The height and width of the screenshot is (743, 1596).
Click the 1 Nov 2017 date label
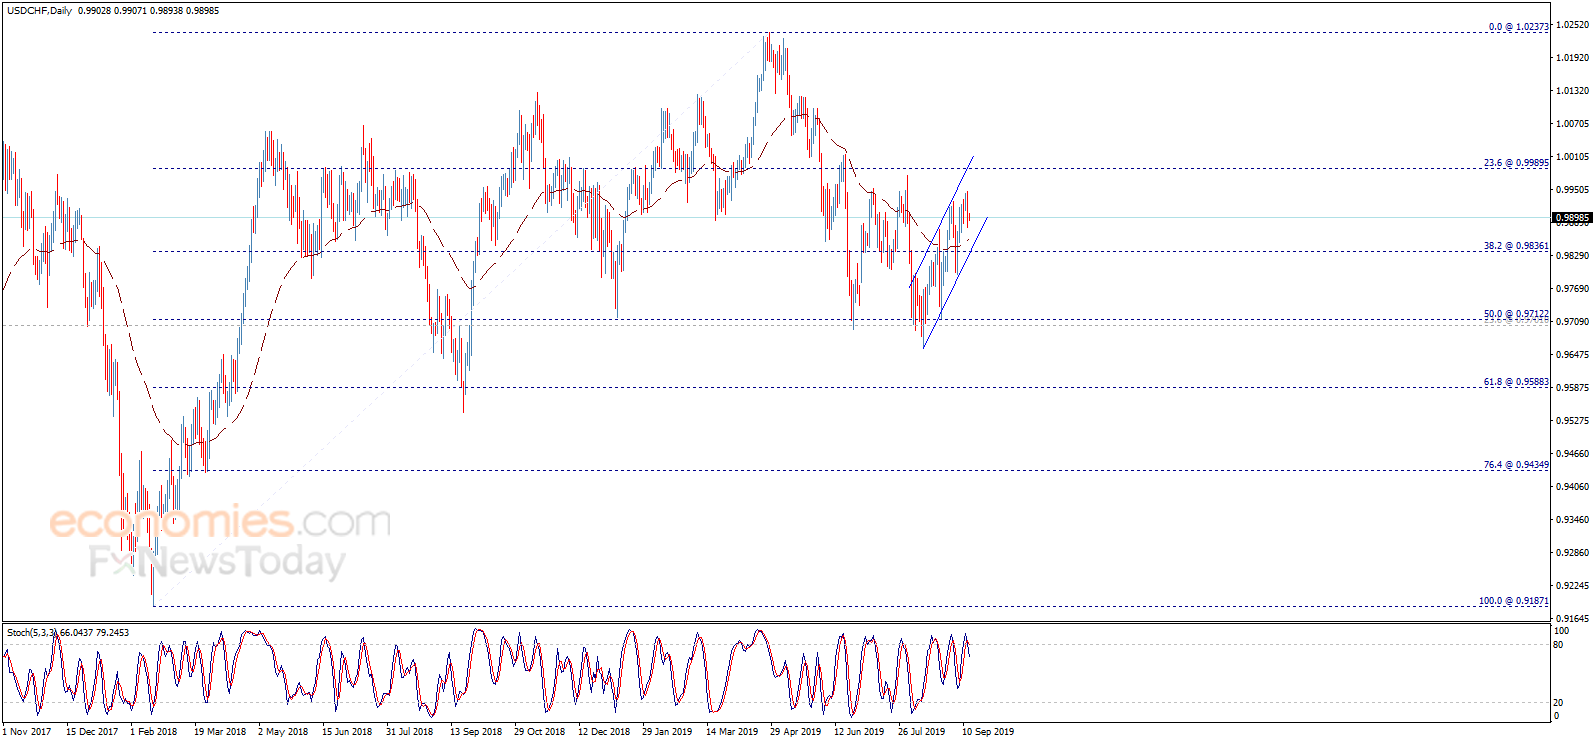(27, 732)
